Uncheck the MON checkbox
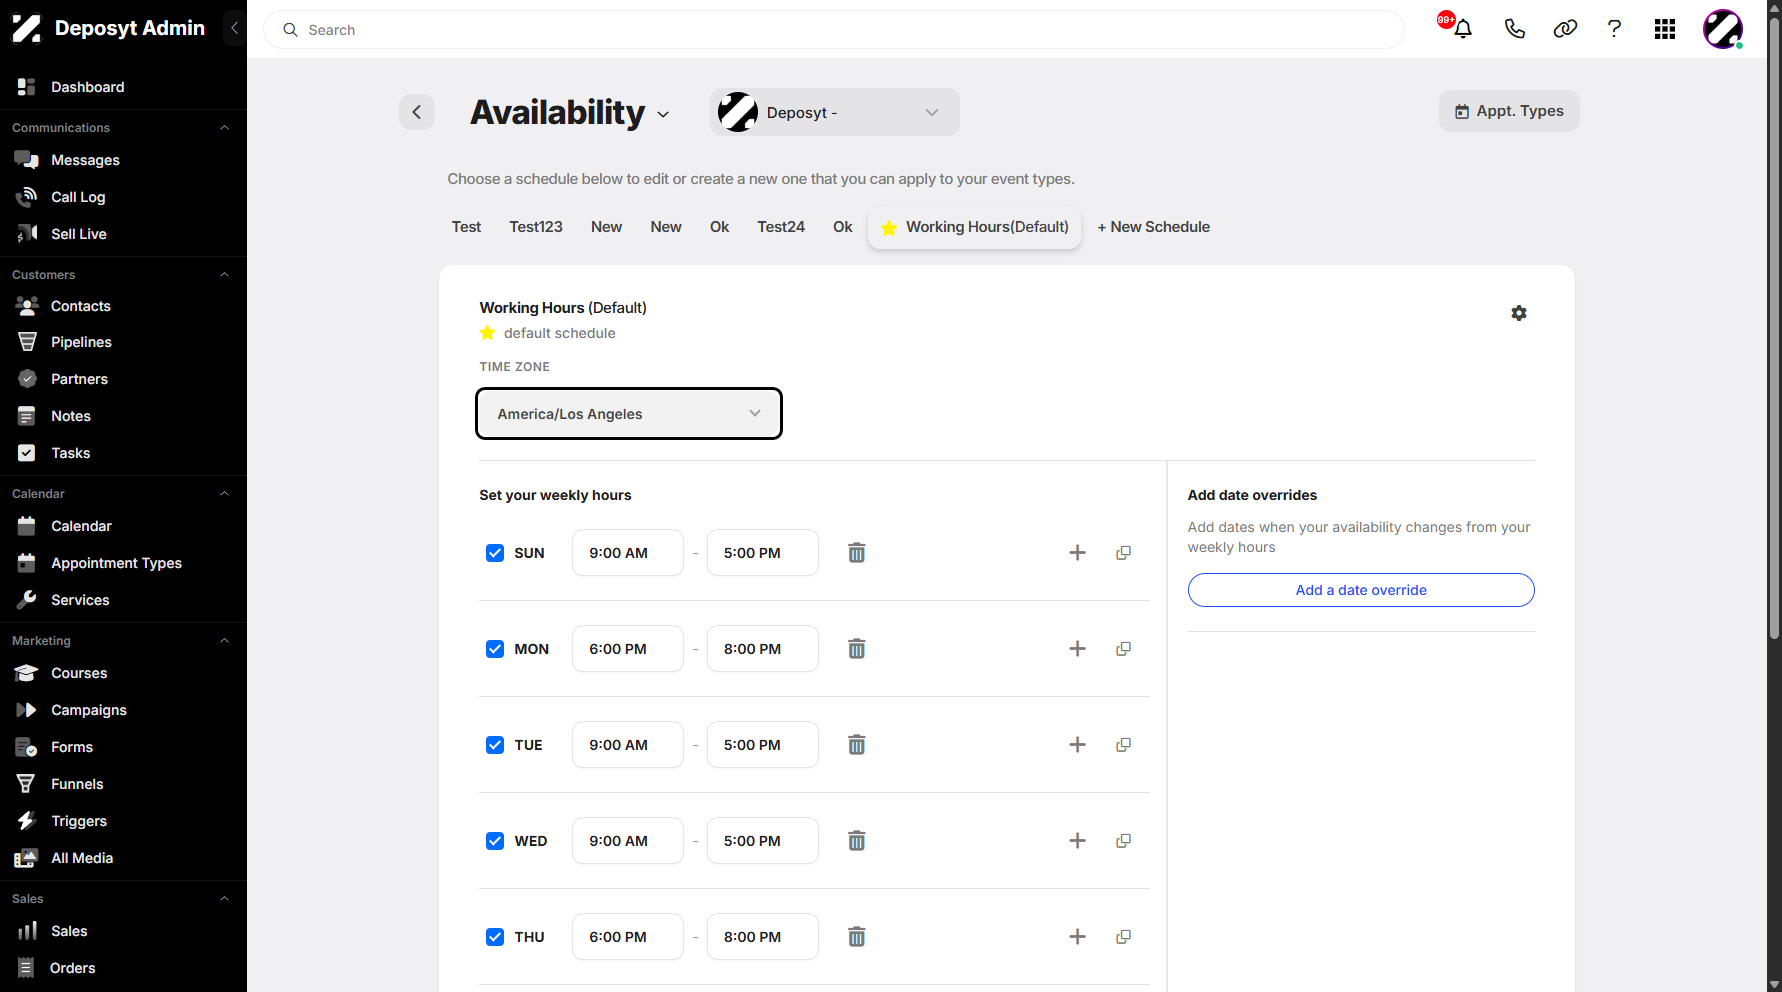Image resolution: width=1782 pixels, height=992 pixels. 495,649
